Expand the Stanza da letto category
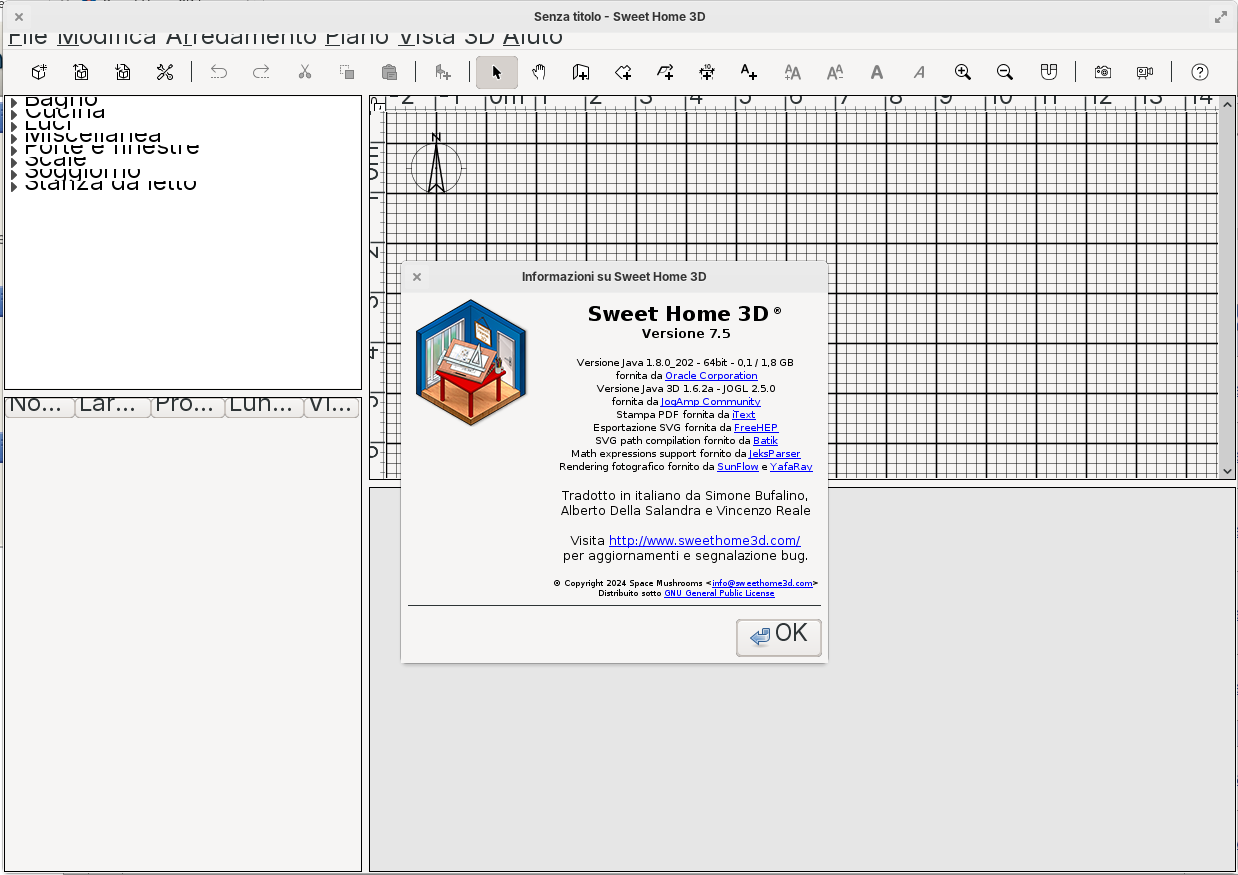Screen dimensions: 1238x875 [x=15, y=186]
